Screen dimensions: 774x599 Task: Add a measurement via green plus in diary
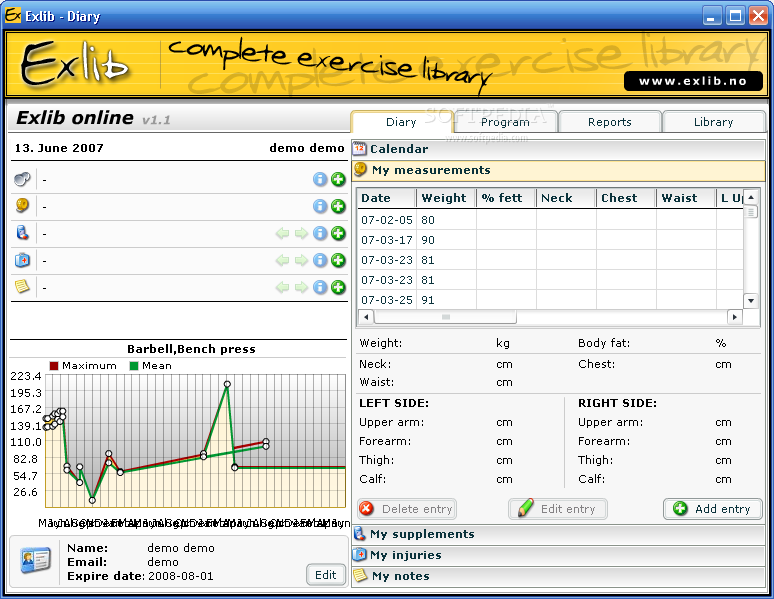(338, 206)
